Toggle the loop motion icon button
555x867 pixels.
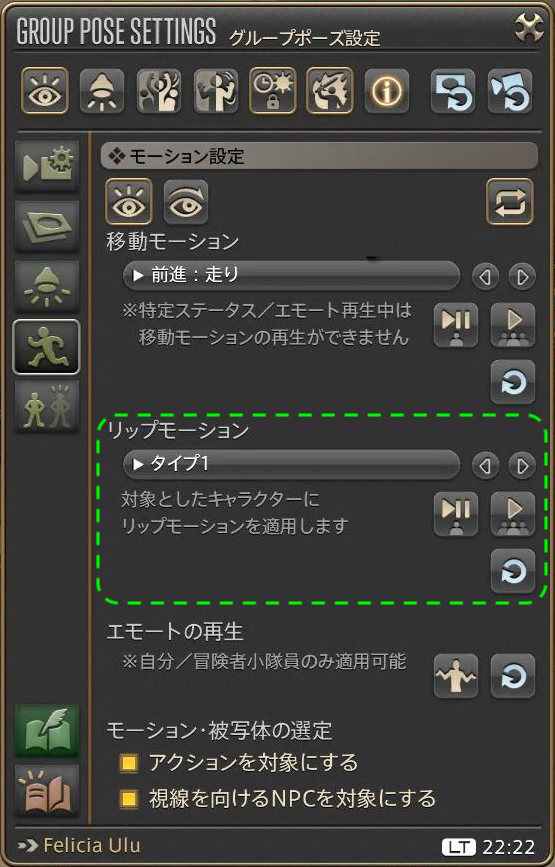510,201
